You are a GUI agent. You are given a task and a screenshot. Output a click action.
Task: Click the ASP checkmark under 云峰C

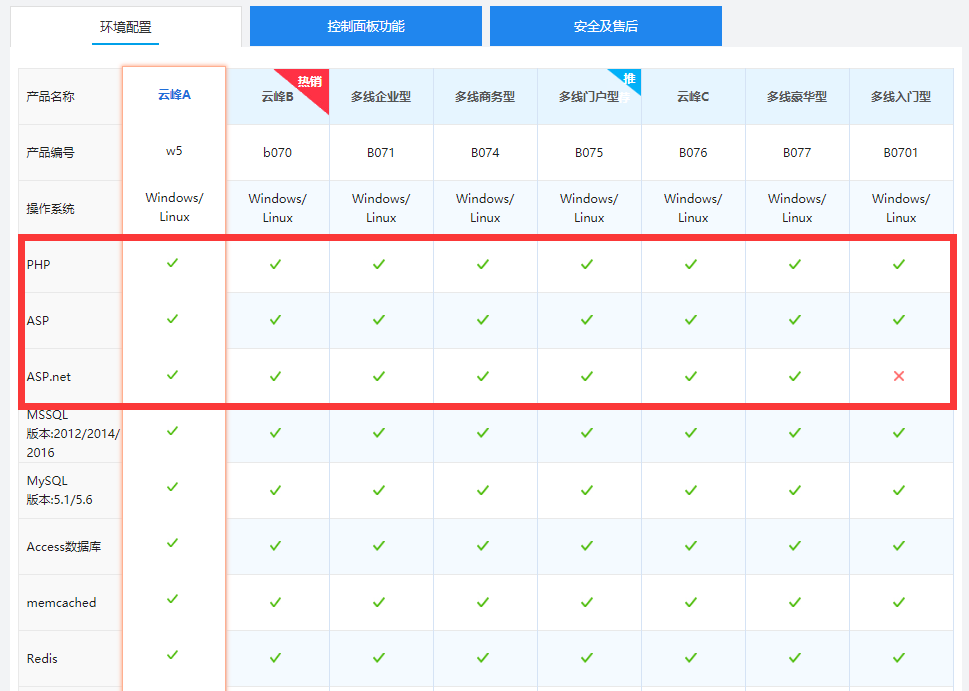691,320
